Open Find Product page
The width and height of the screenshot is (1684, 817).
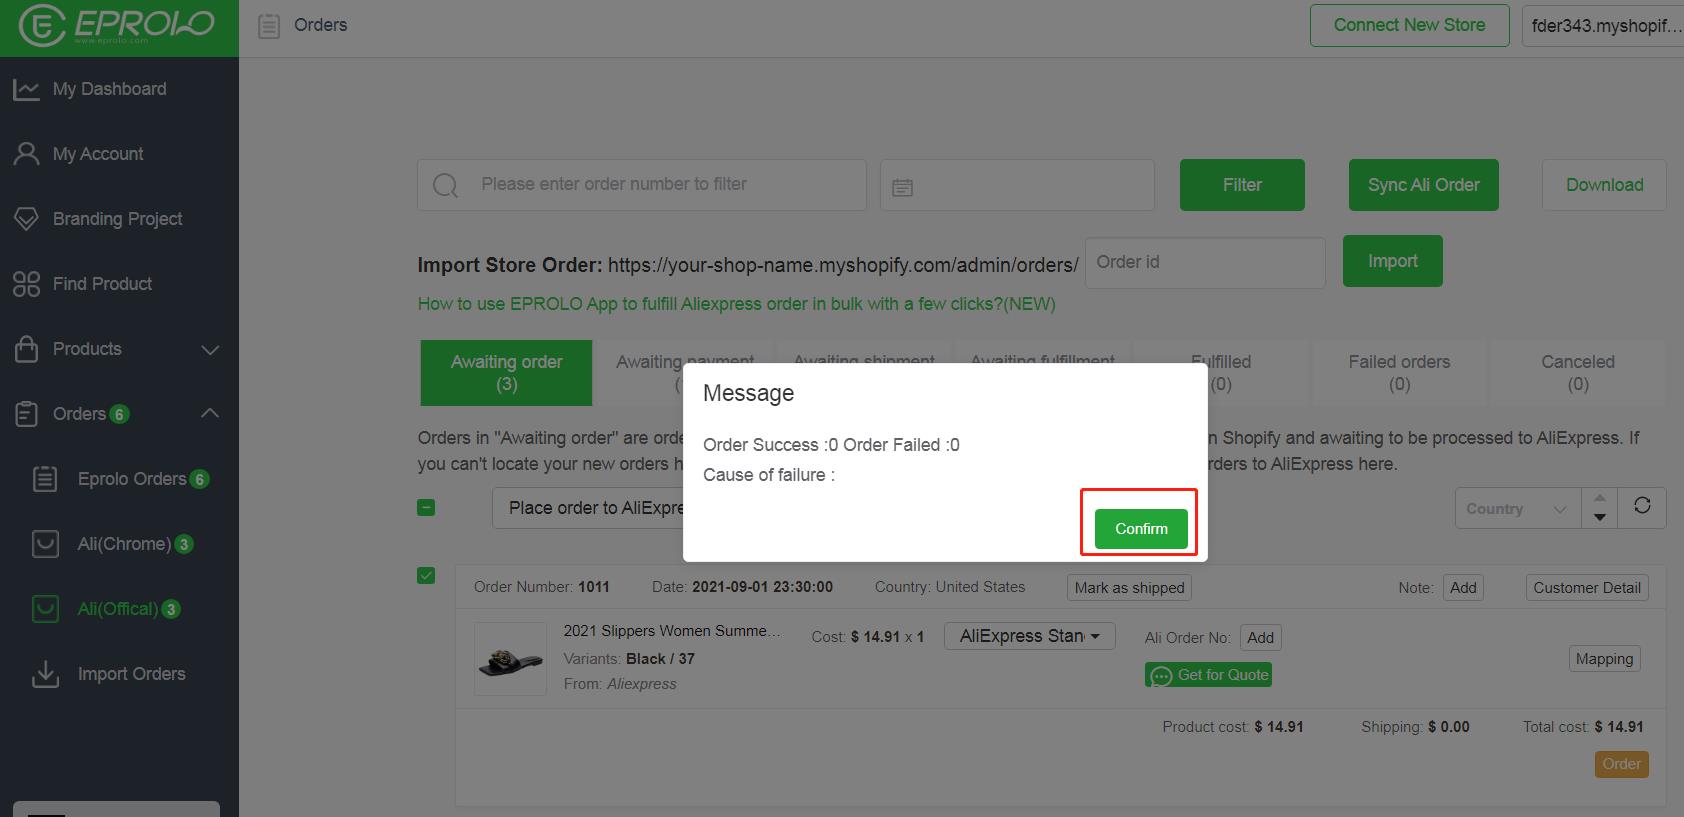(103, 284)
